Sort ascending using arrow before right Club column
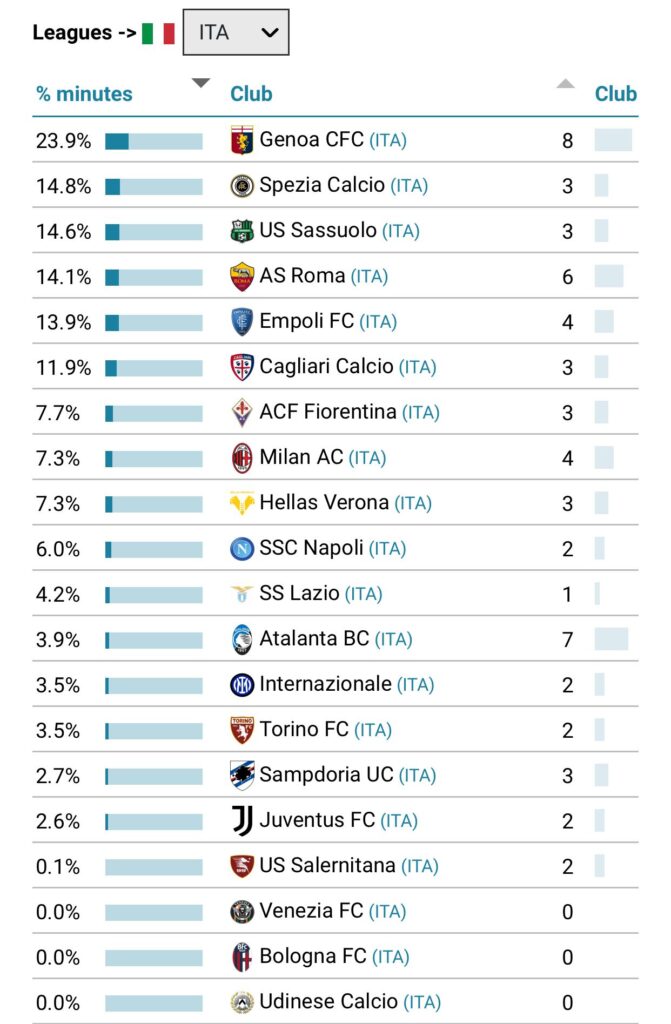The height and width of the screenshot is (1024, 671). tap(566, 83)
